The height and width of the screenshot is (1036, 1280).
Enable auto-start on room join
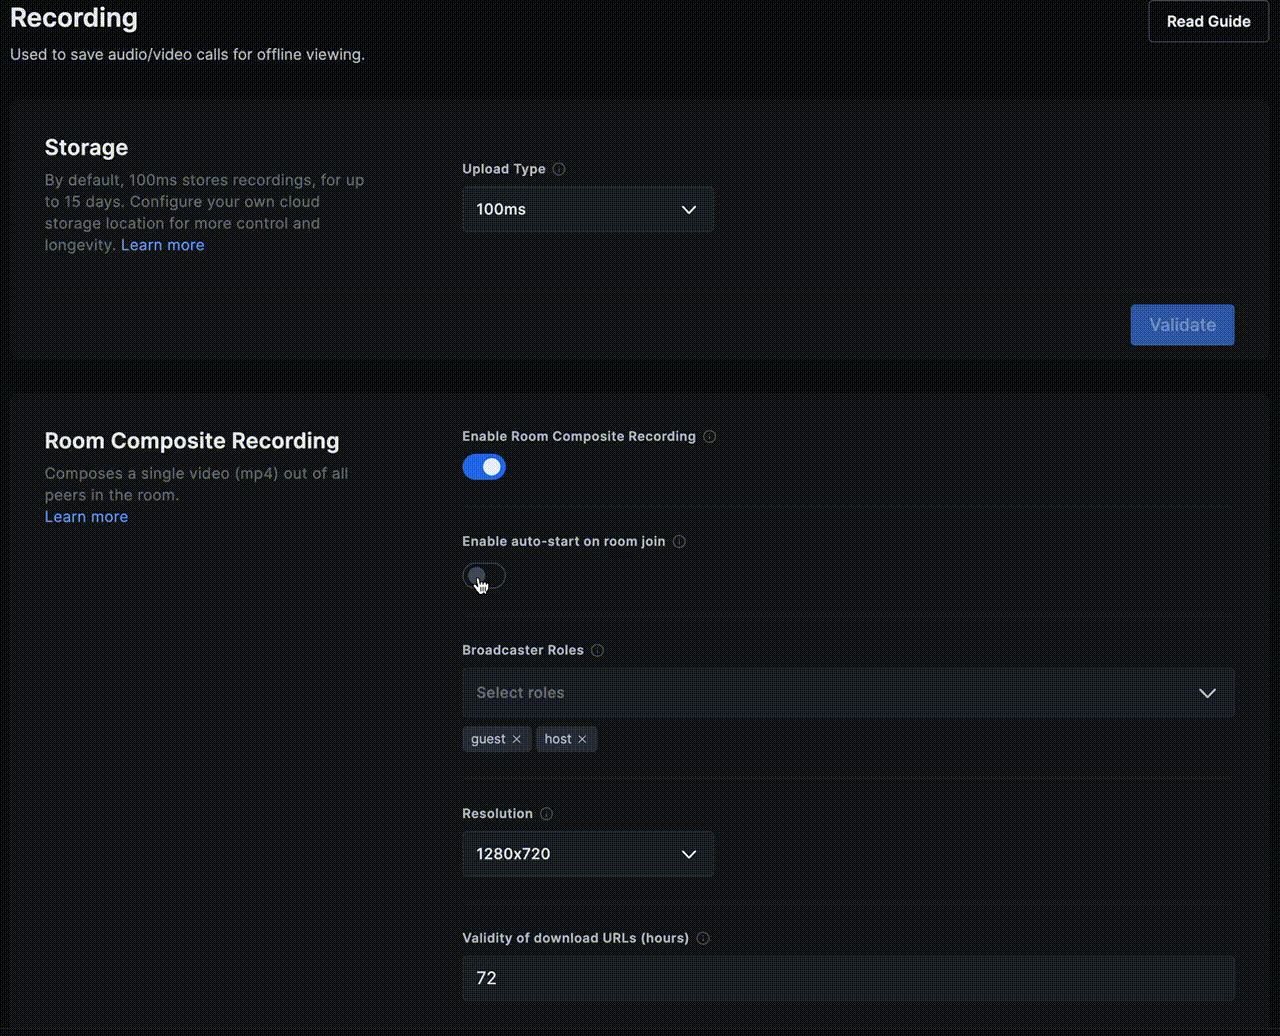click(x=484, y=575)
